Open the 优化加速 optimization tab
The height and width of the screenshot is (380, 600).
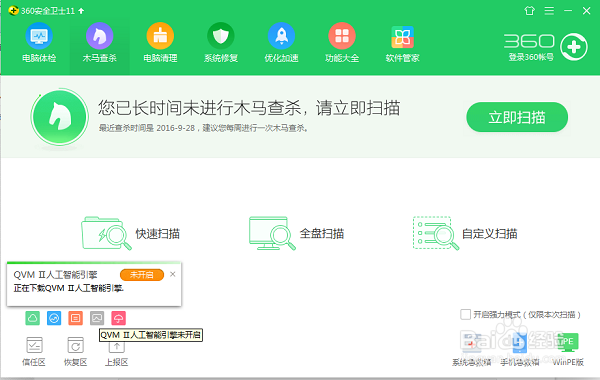click(281, 43)
